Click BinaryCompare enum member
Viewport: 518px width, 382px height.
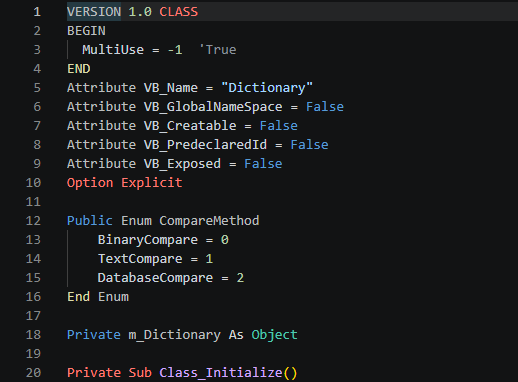(x=148, y=240)
